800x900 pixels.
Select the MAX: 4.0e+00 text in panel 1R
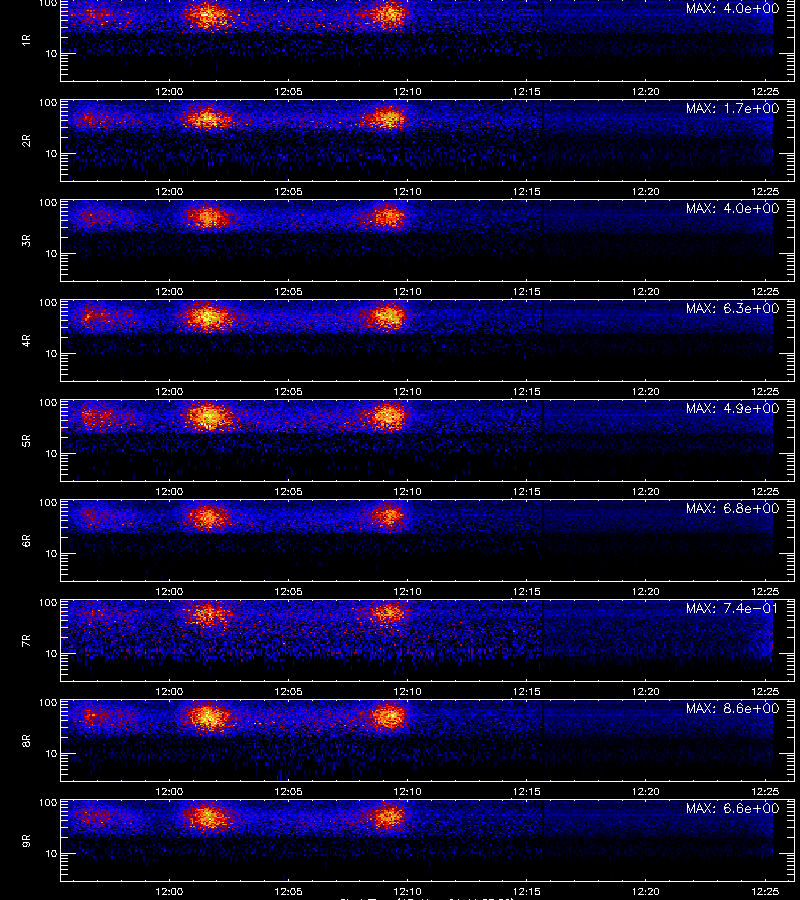tap(732, 9)
